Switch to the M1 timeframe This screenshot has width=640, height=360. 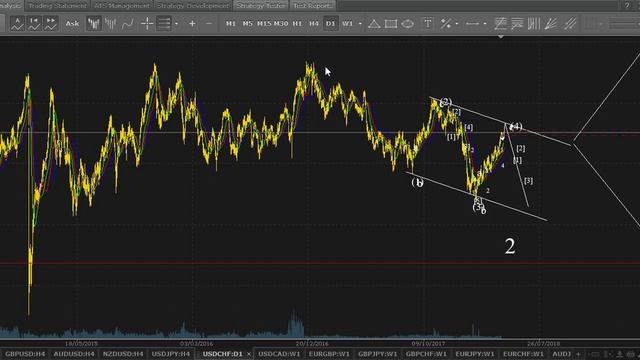[x=231, y=24]
